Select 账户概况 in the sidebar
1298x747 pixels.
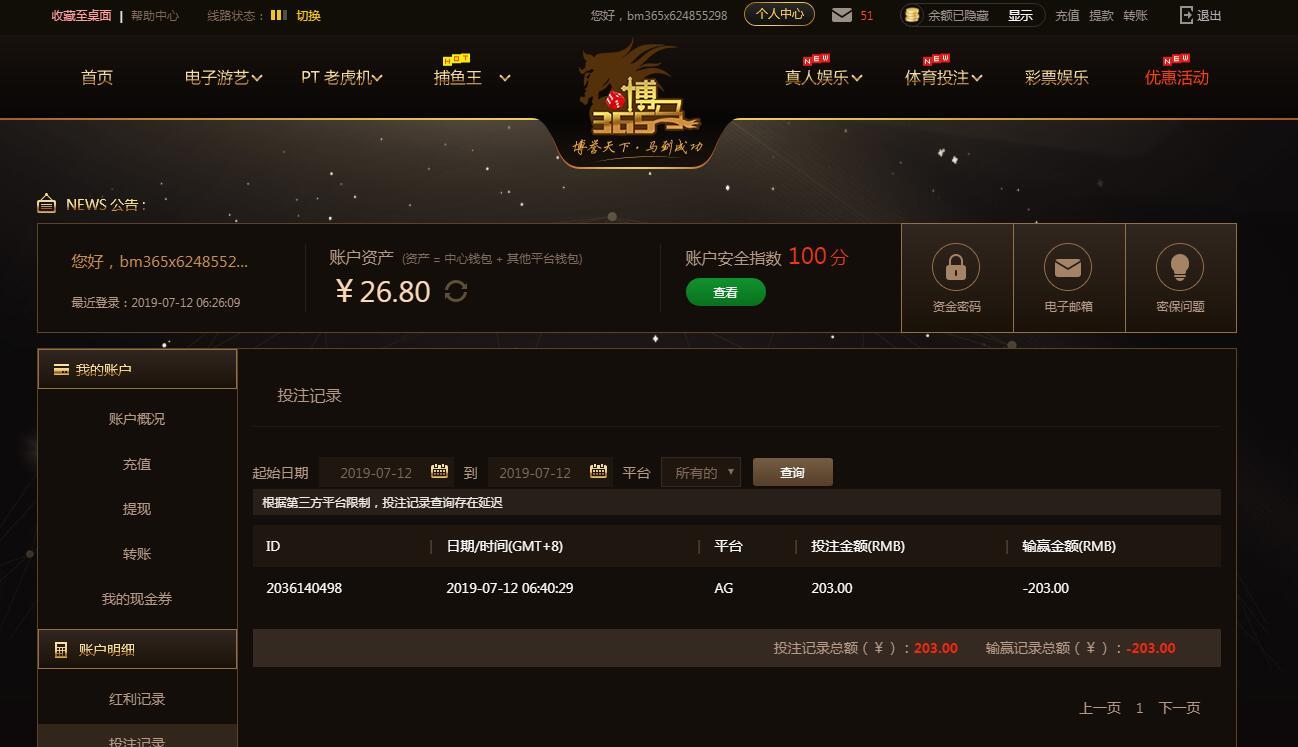137,419
